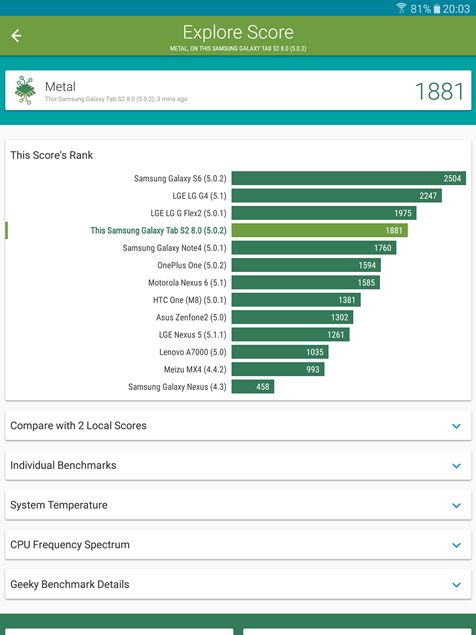Tap the 1975 score bar
Screen dimensions: 476x635
[x=324, y=213]
